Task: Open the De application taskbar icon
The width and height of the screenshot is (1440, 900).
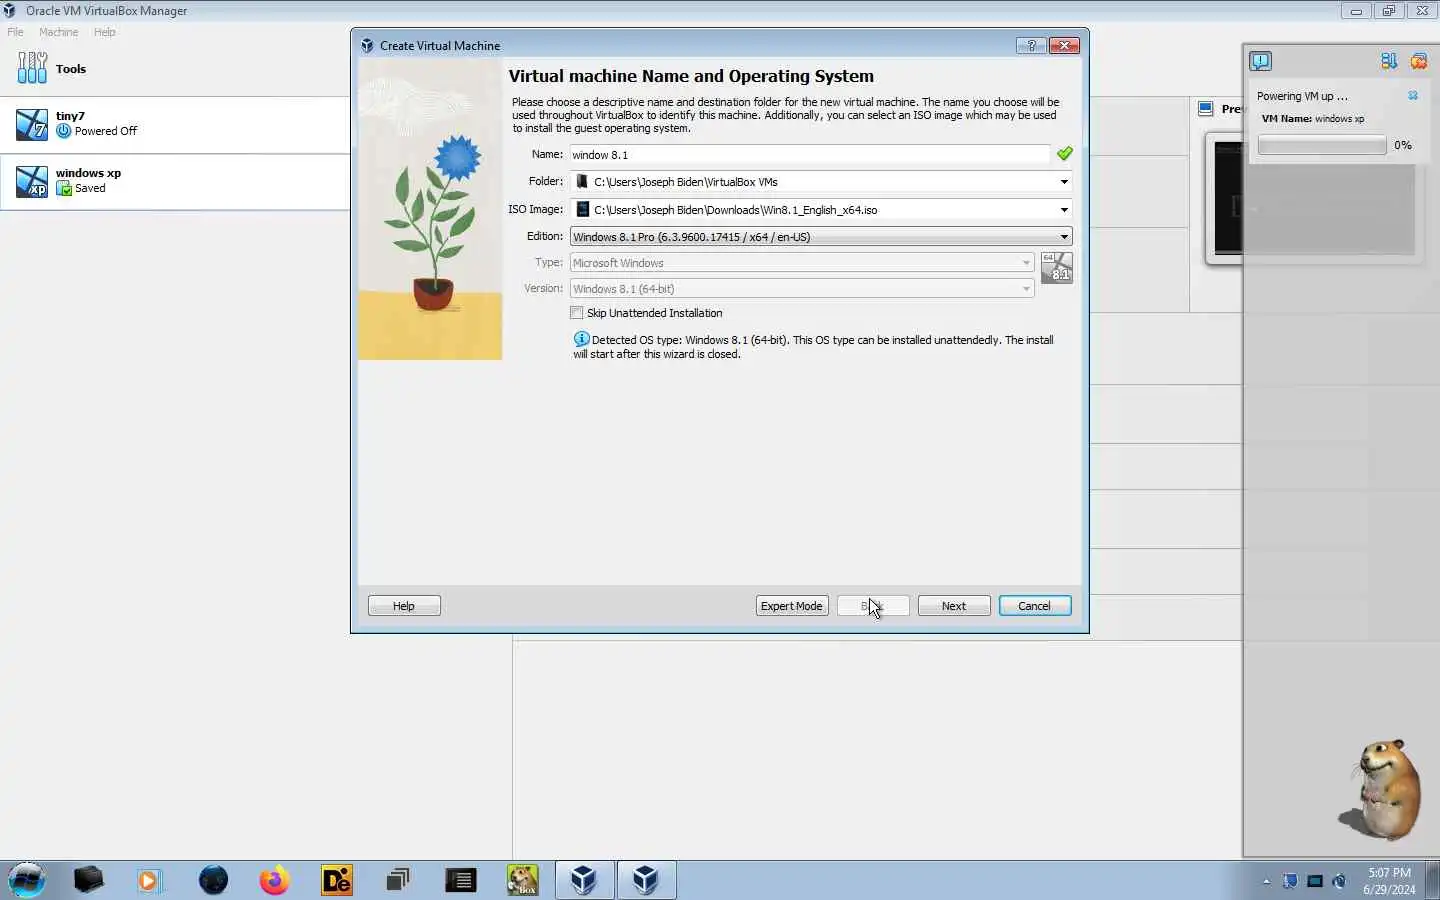Action: tap(337, 880)
